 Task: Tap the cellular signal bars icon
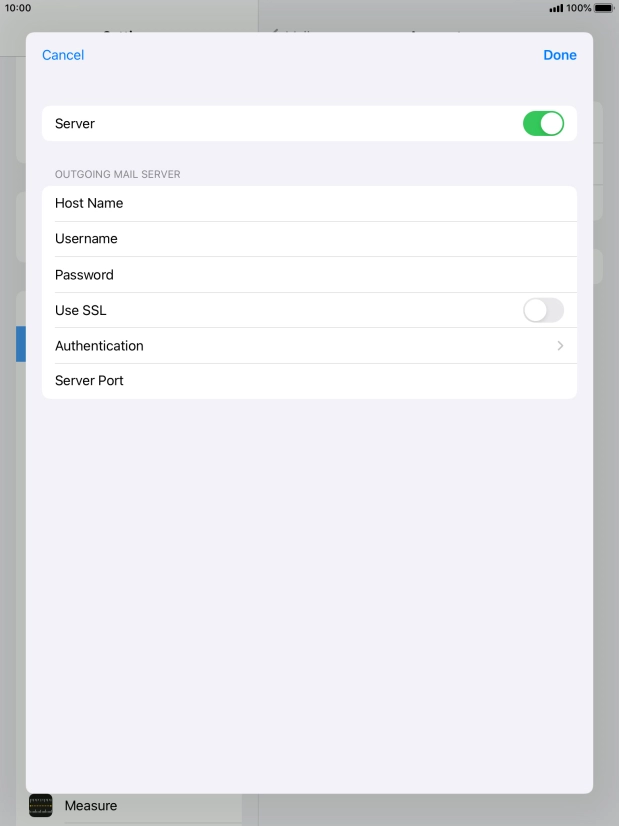point(556,8)
